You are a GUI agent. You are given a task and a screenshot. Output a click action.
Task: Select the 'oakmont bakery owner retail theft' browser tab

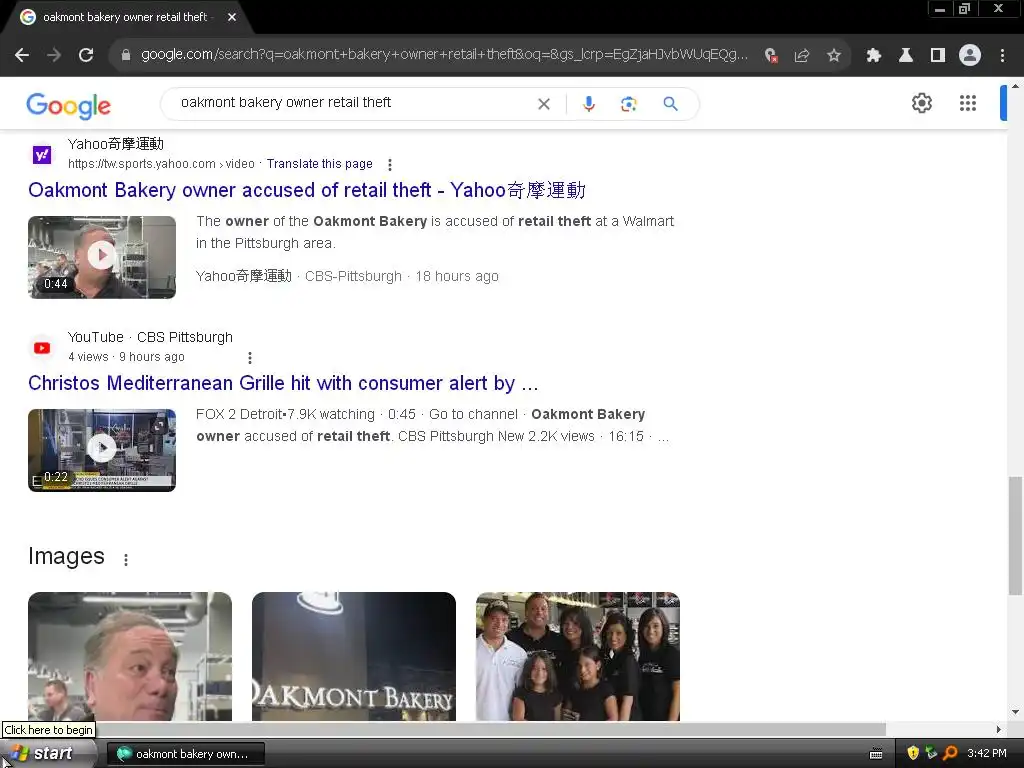(x=124, y=17)
